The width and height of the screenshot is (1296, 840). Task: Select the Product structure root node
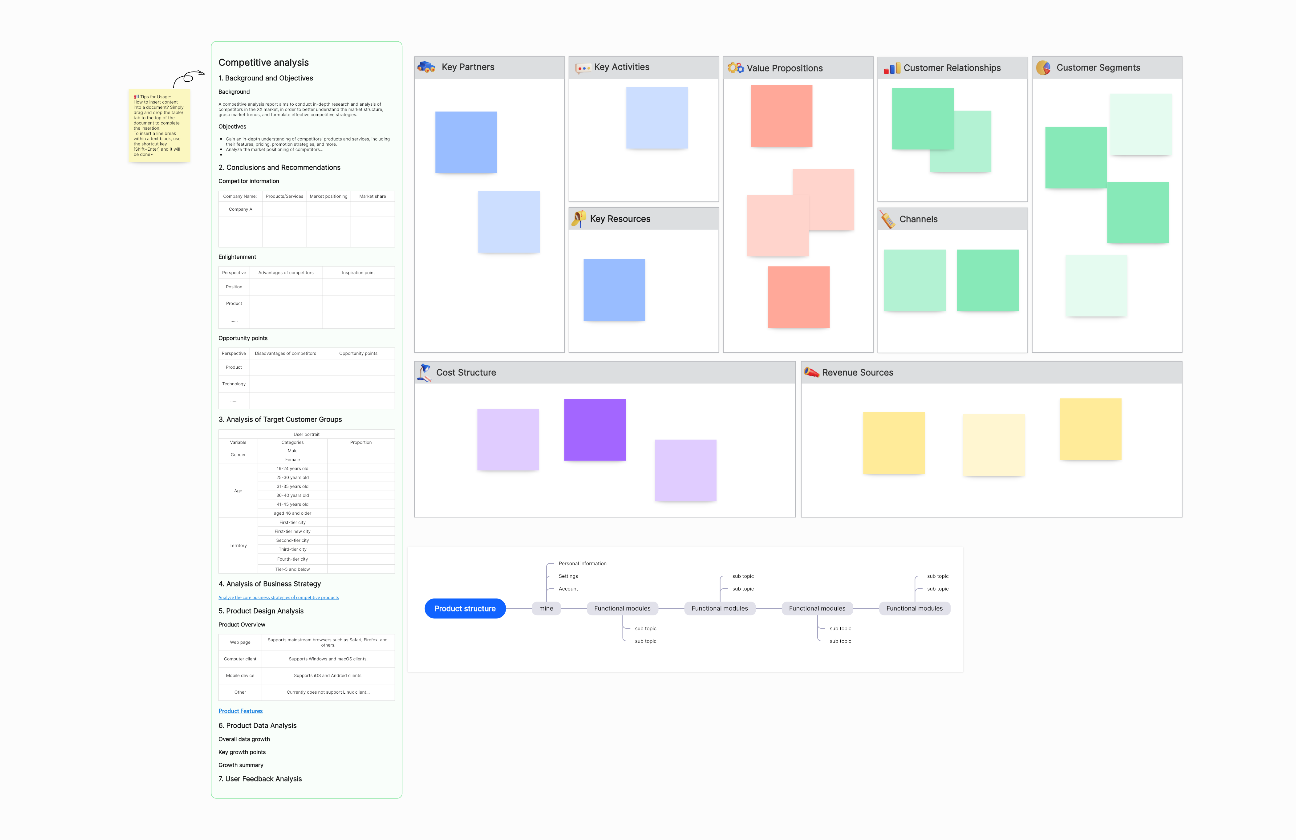[465, 608]
